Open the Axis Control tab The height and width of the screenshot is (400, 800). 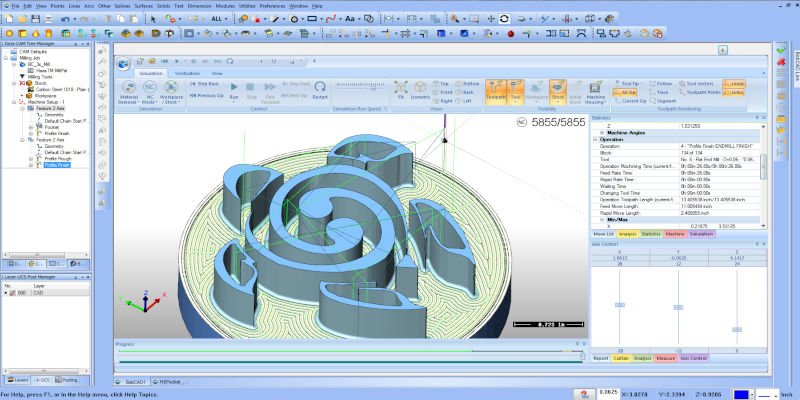click(x=694, y=358)
